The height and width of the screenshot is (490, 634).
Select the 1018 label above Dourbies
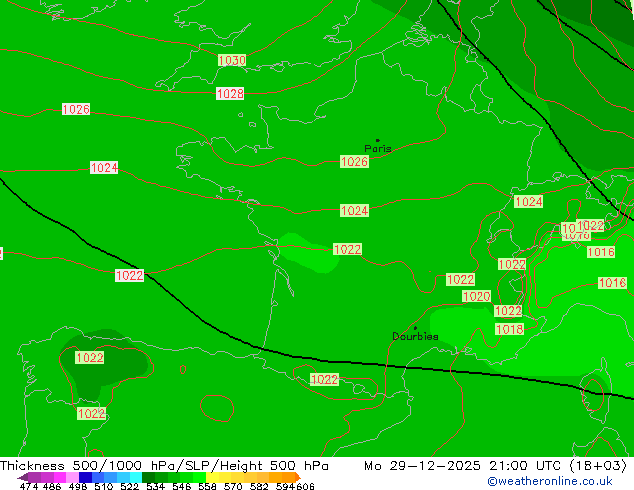tap(509, 329)
